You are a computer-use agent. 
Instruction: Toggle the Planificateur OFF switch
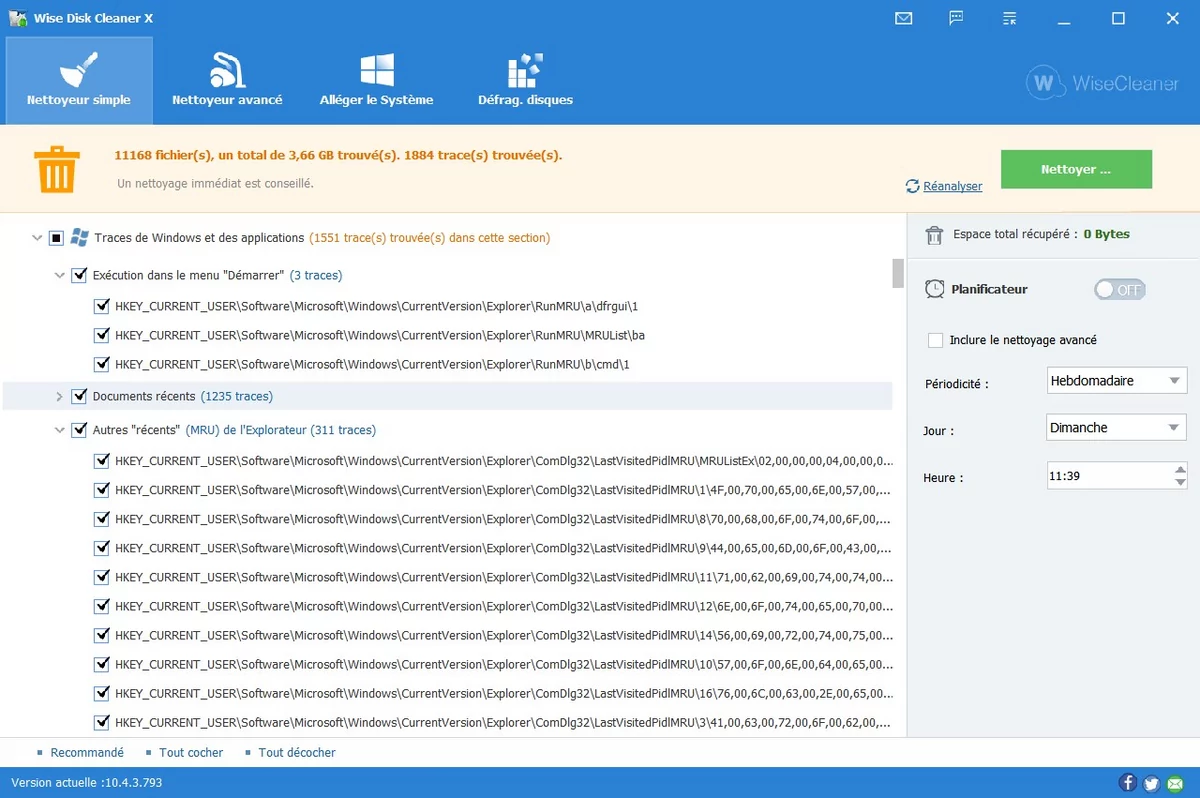tap(1120, 290)
